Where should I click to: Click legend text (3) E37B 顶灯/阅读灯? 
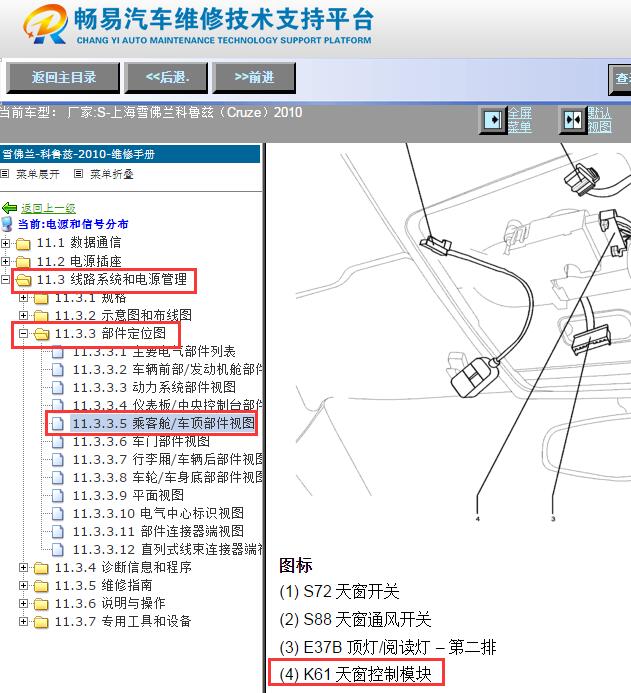tap(388, 647)
